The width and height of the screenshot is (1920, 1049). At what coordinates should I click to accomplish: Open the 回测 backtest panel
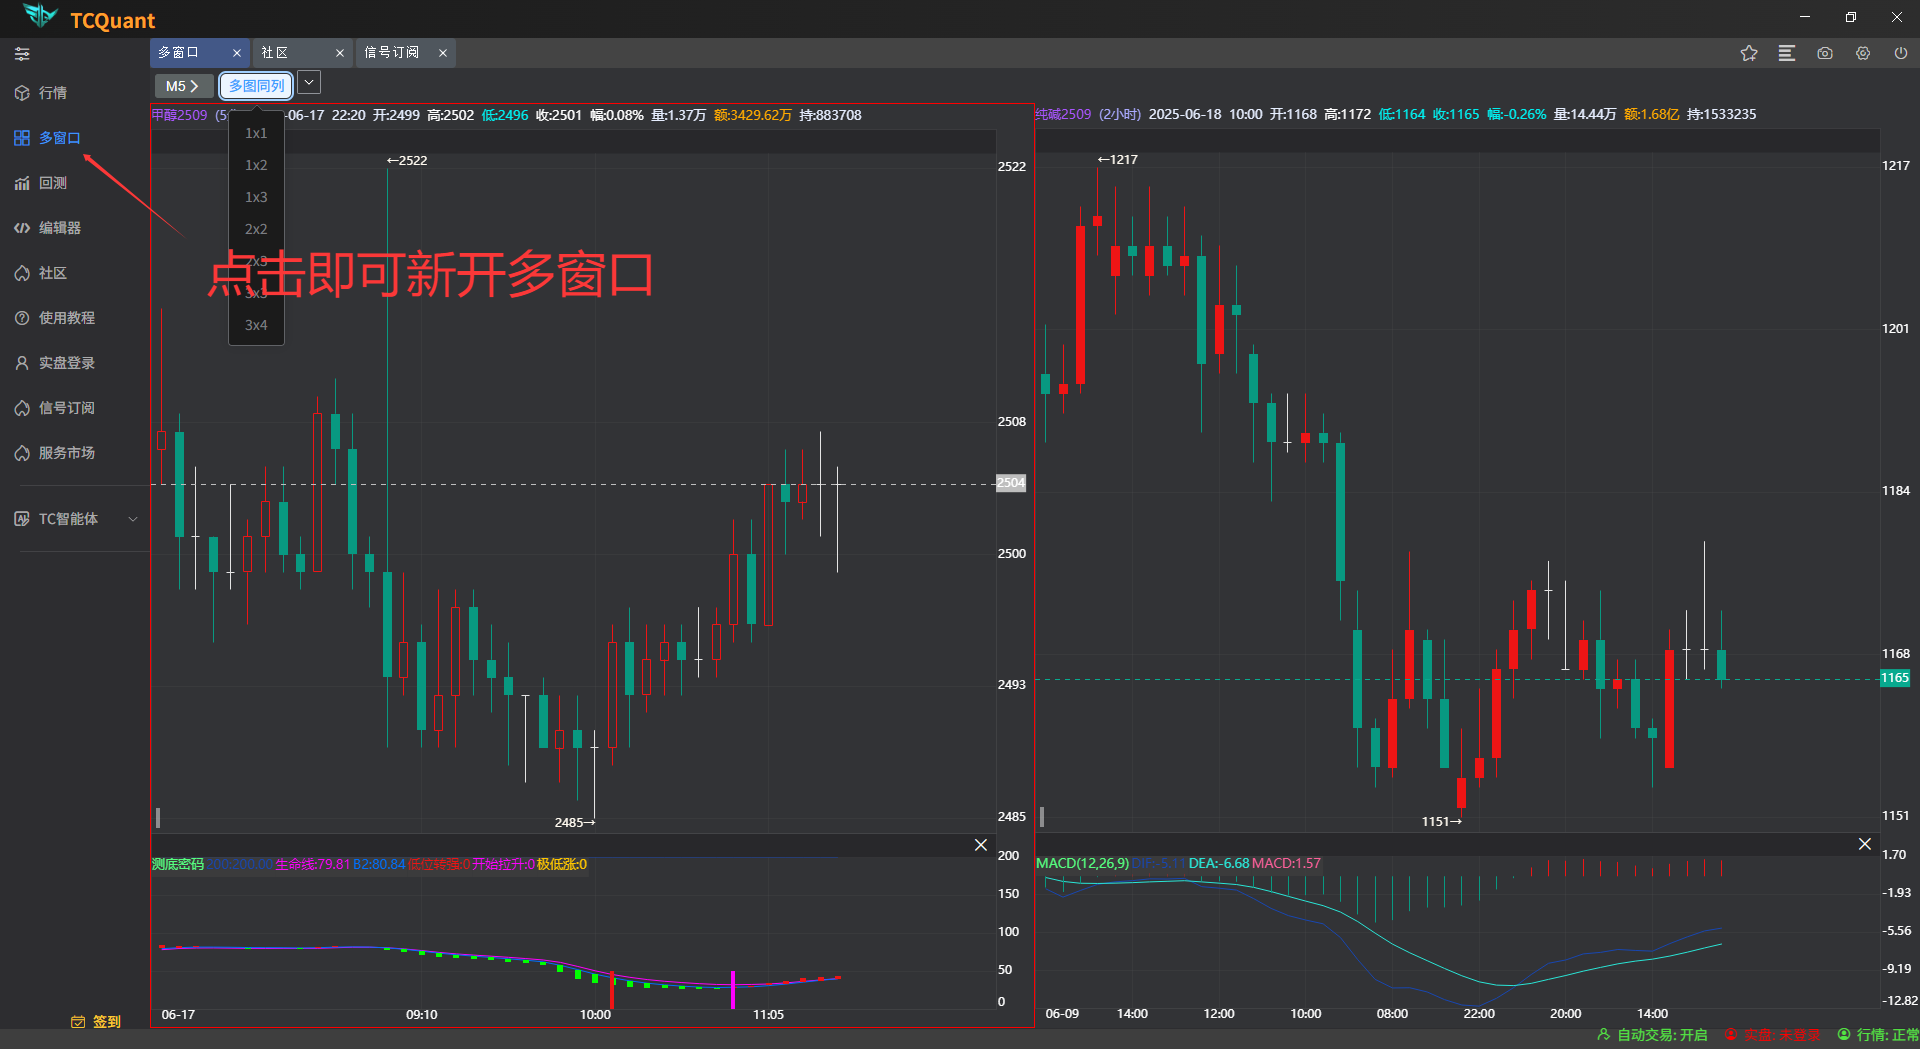pyautogui.click(x=54, y=182)
